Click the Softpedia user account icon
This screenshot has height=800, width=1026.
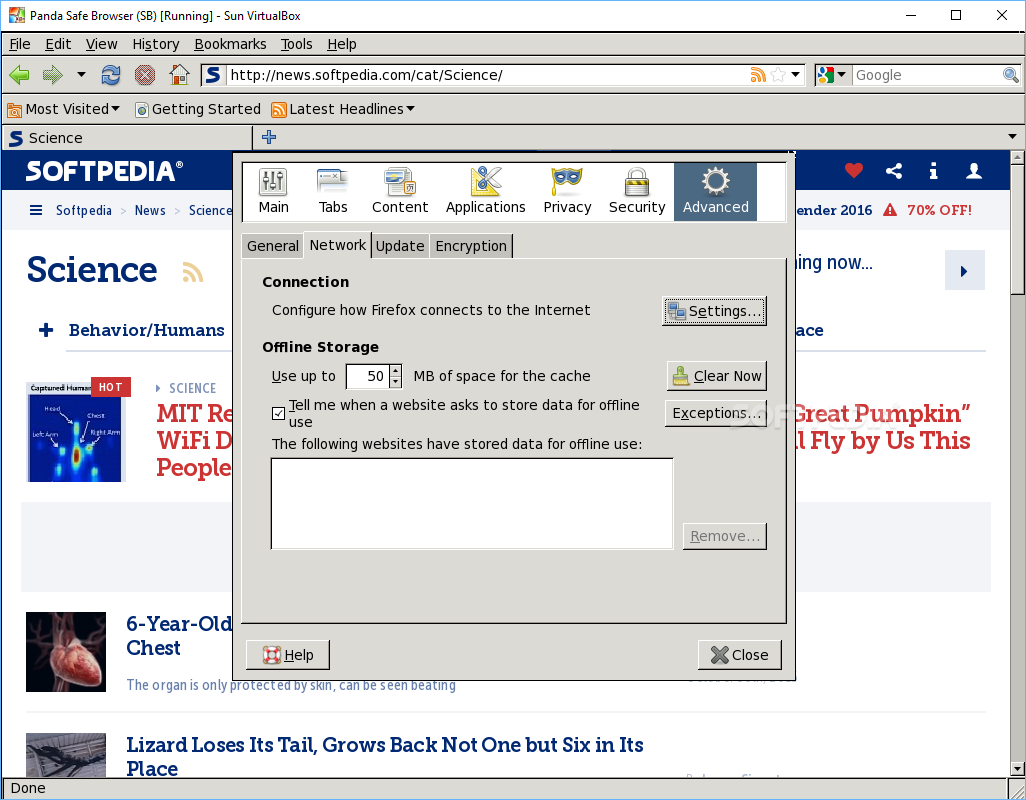[x=974, y=171]
